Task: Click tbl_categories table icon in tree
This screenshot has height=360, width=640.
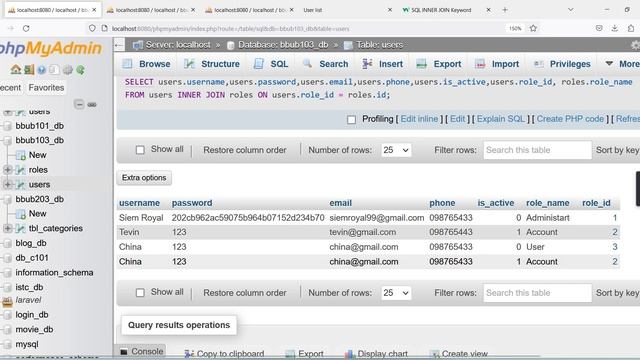Action: 20,229
